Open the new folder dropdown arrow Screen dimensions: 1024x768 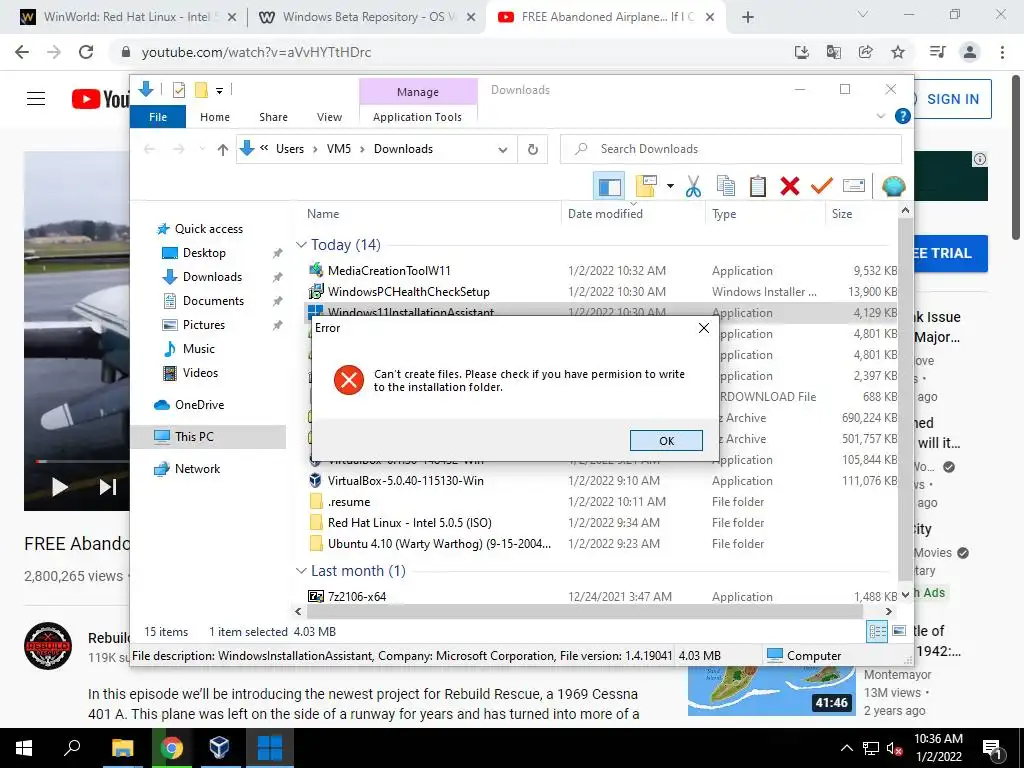pos(670,186)
